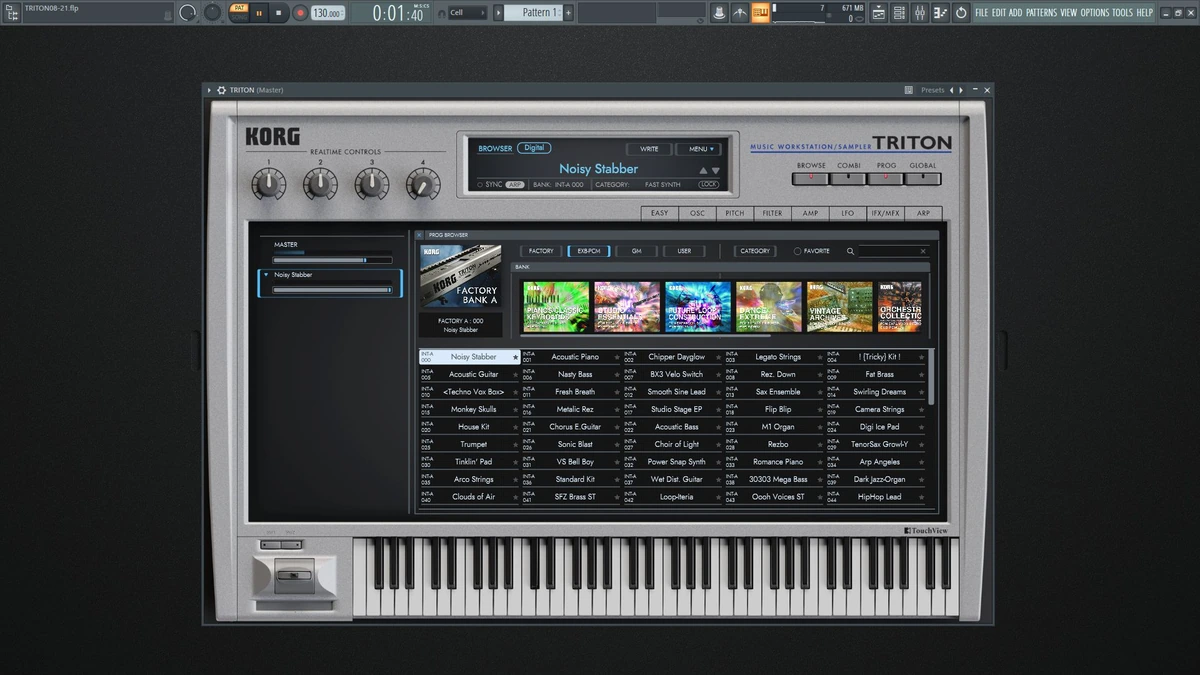This screenshot has width=1200, height=675.
Task: Select the FACTORY bank filter button
Action: pos(541,251)
